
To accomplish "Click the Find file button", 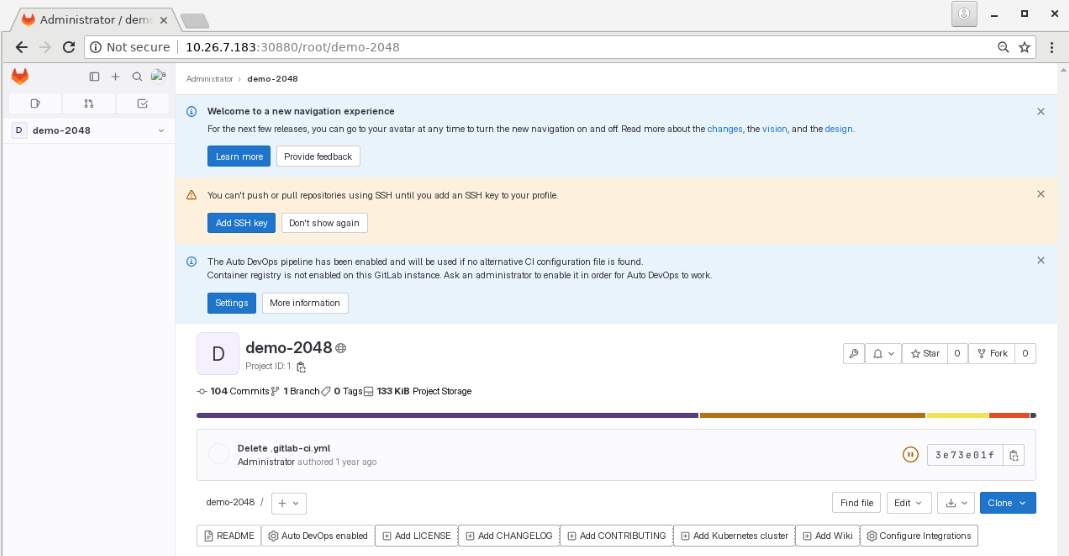I will (856, 503).
